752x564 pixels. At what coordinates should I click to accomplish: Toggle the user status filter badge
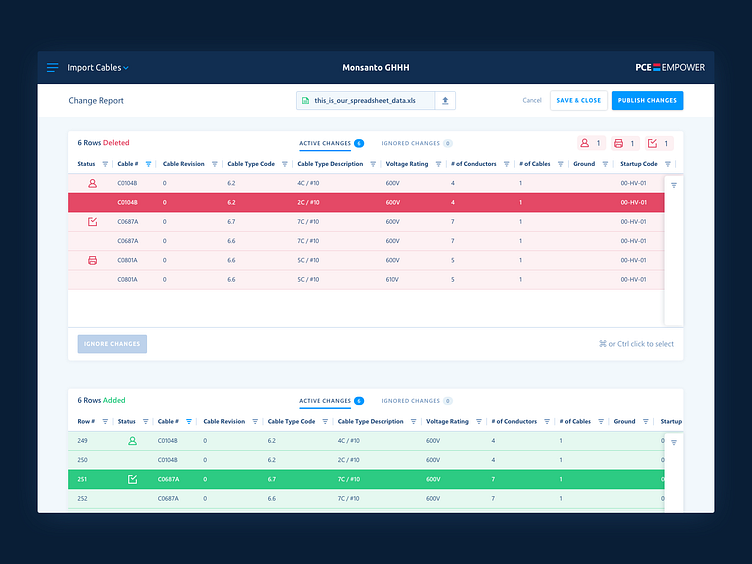pyautogui.click(x=590, y=143)
